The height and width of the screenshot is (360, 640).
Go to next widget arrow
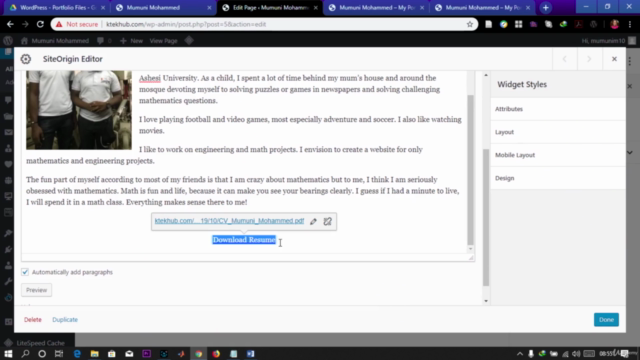coord(589,59)
